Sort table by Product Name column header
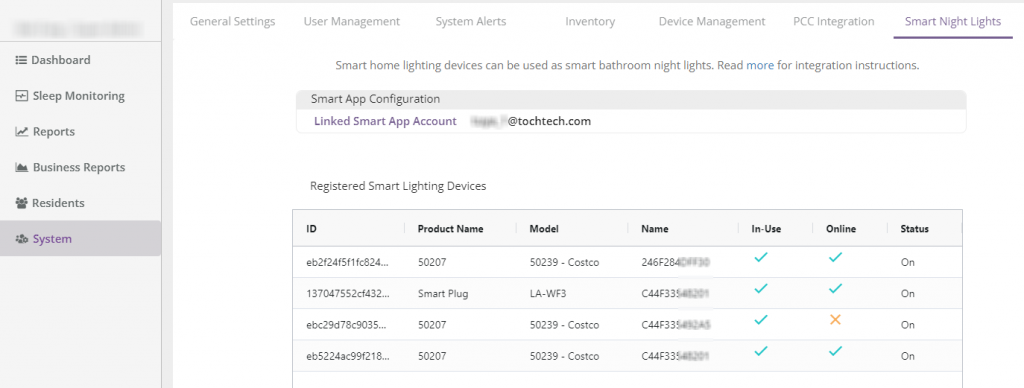Image resolution: width=1024 pixels, height=388 pixels. pos(451,229)
